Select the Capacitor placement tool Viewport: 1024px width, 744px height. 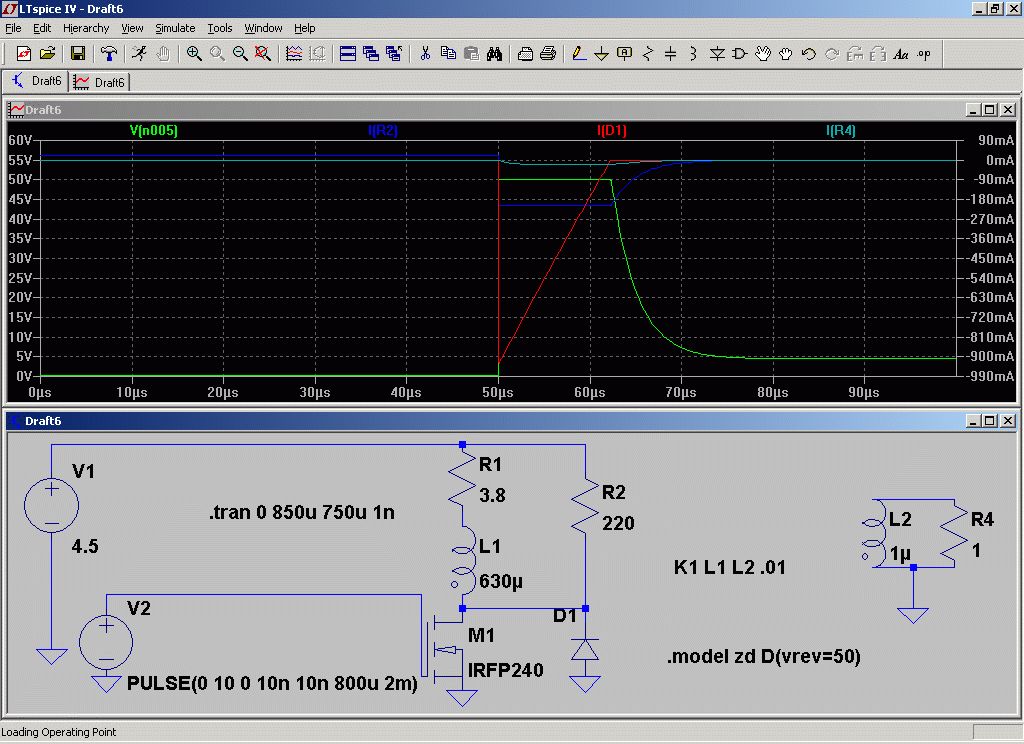pos(670,54)
